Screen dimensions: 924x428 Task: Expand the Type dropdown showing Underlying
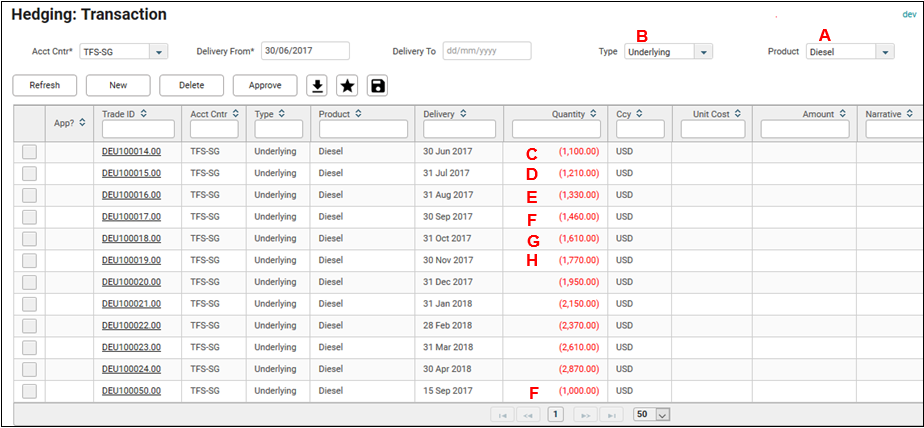click(x=703, y=52)
